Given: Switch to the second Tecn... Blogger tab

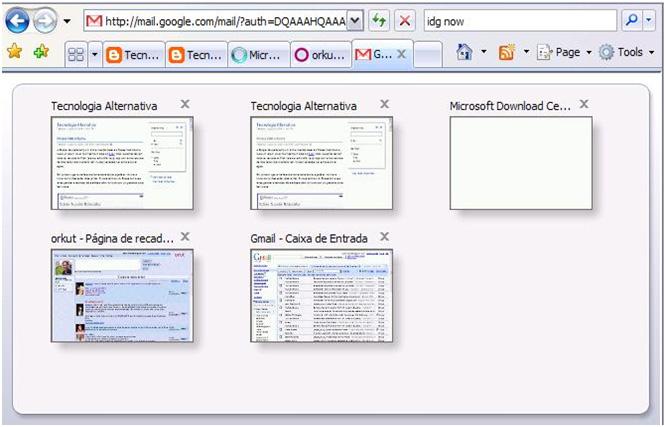Looking at the screenshot, I should tap(197, 54).
